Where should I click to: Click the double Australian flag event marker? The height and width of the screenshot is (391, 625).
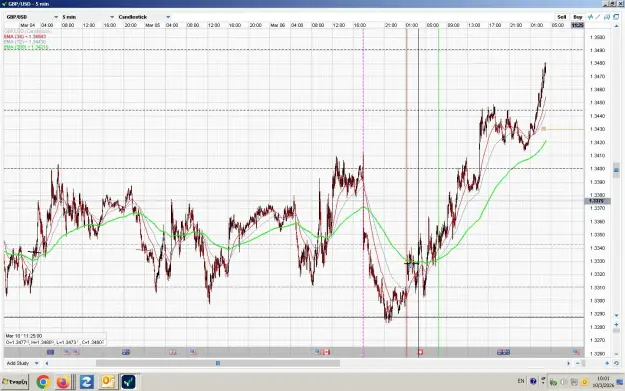point(503,352)
